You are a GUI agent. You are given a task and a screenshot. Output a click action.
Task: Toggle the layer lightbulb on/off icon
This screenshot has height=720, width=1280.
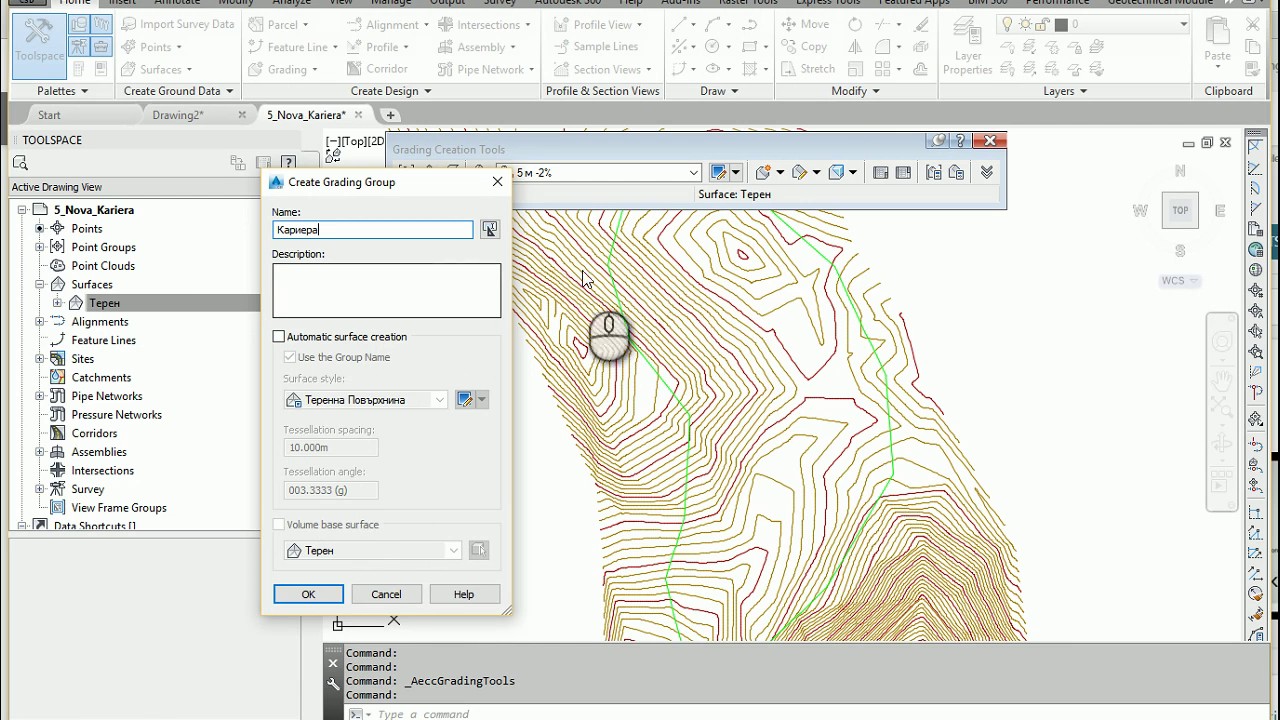(x=1007, y=24)
